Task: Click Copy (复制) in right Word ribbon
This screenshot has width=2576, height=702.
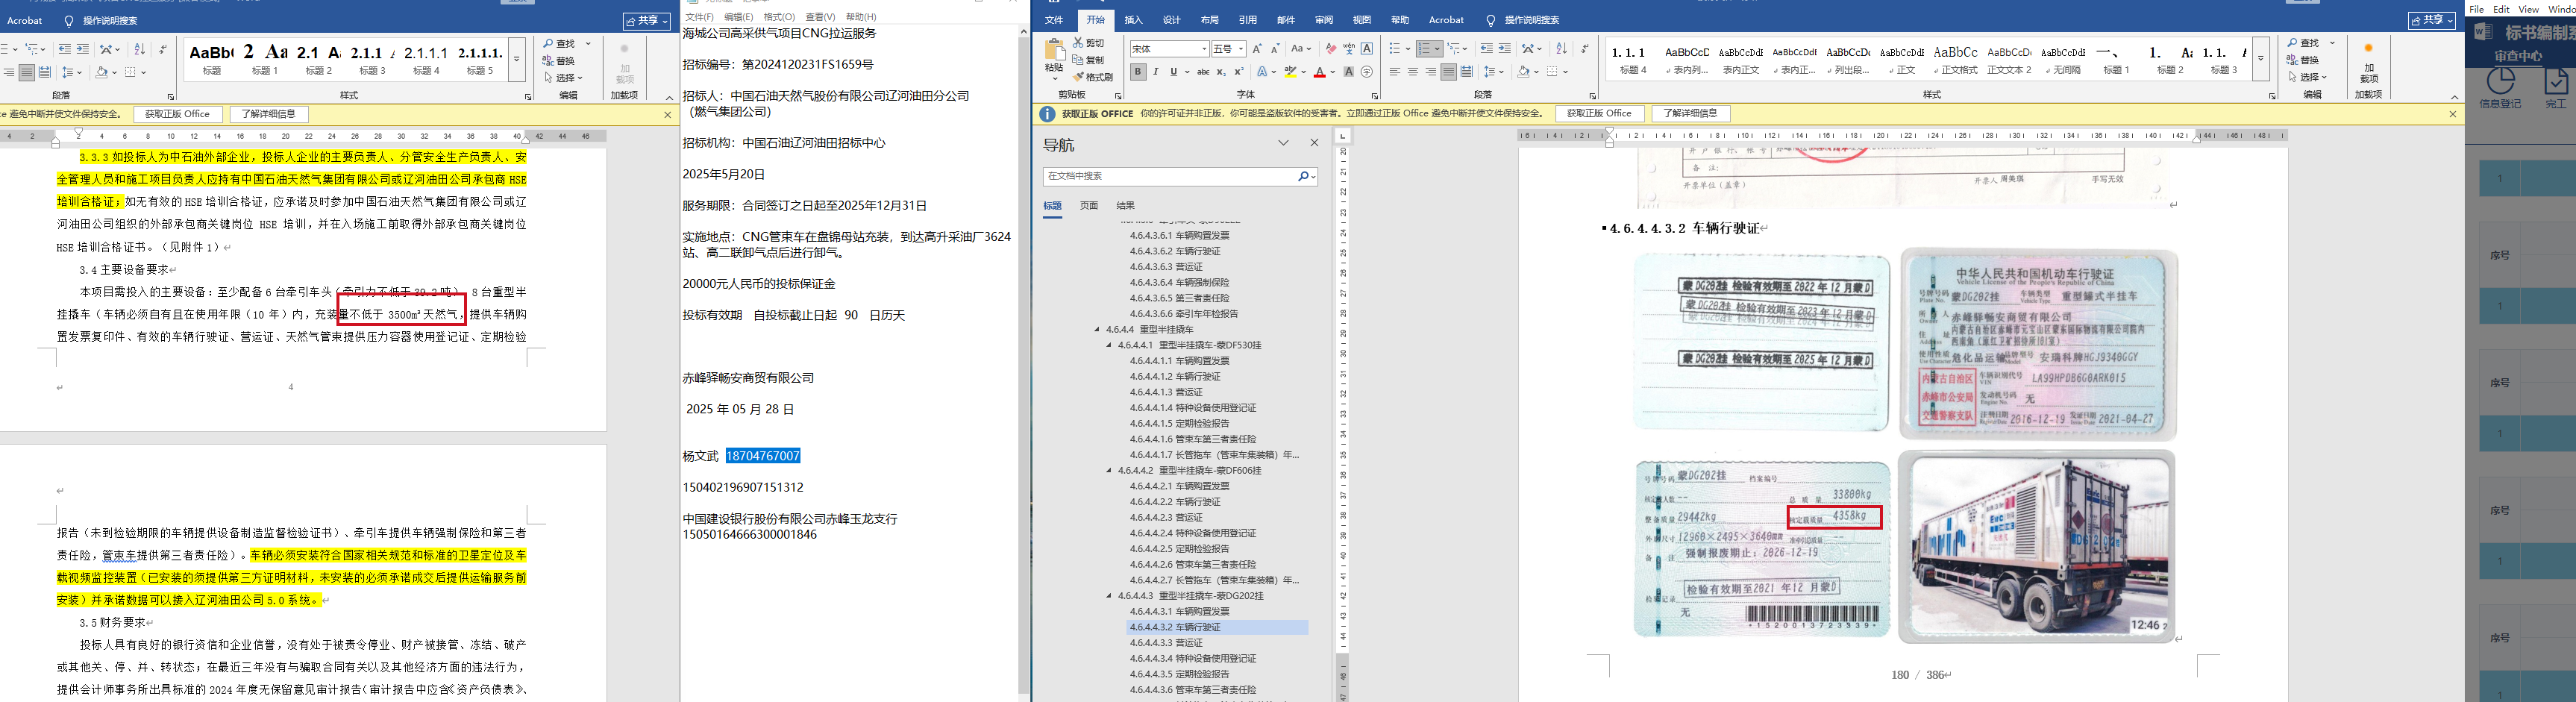Action: coord(1088,60)
